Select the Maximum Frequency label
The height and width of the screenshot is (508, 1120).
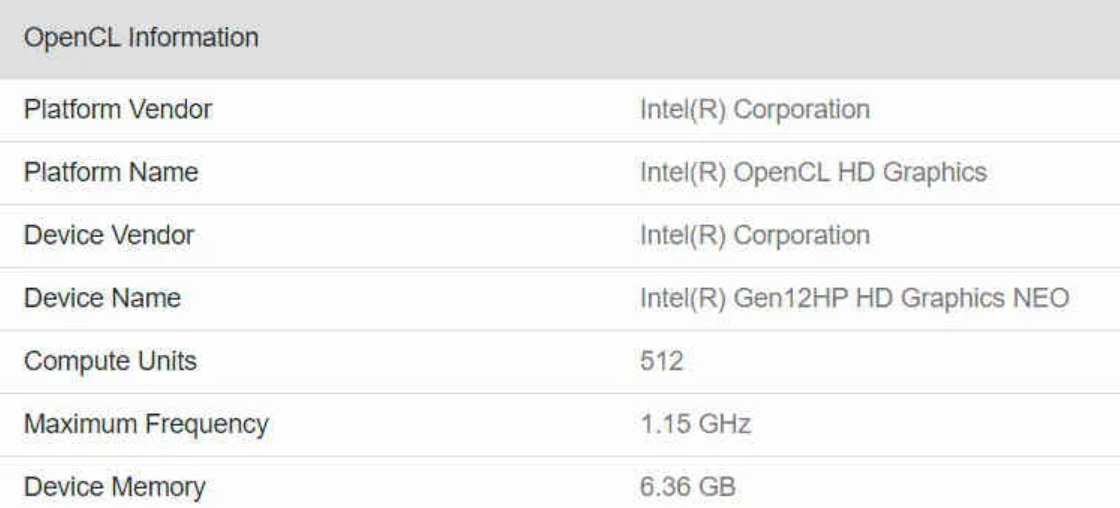coord(146,424)
